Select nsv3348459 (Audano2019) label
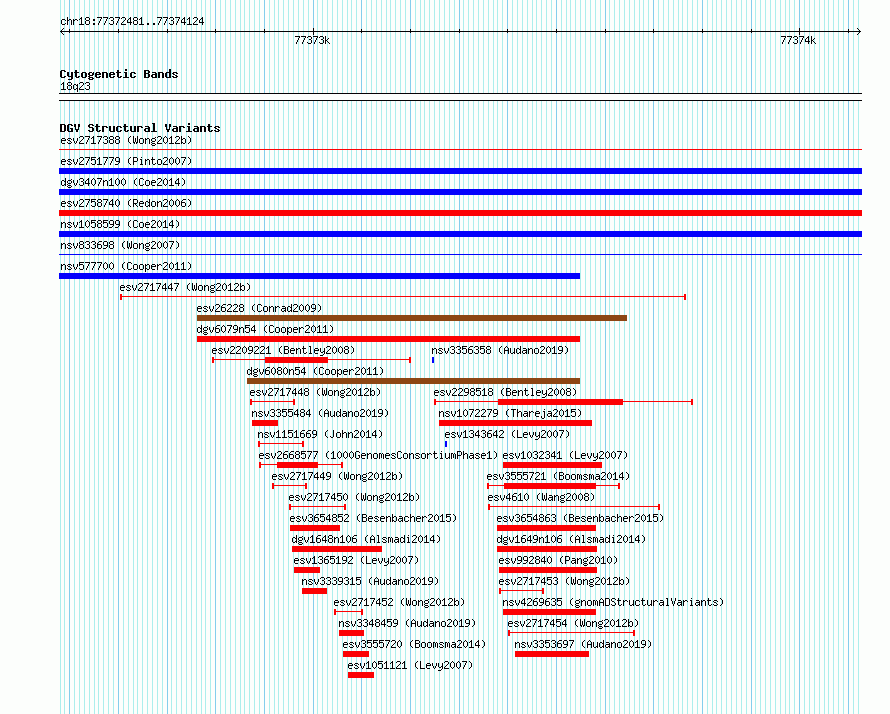Image resolution: width=890 pixels, height=714 pixels. (x=407, y=623)
